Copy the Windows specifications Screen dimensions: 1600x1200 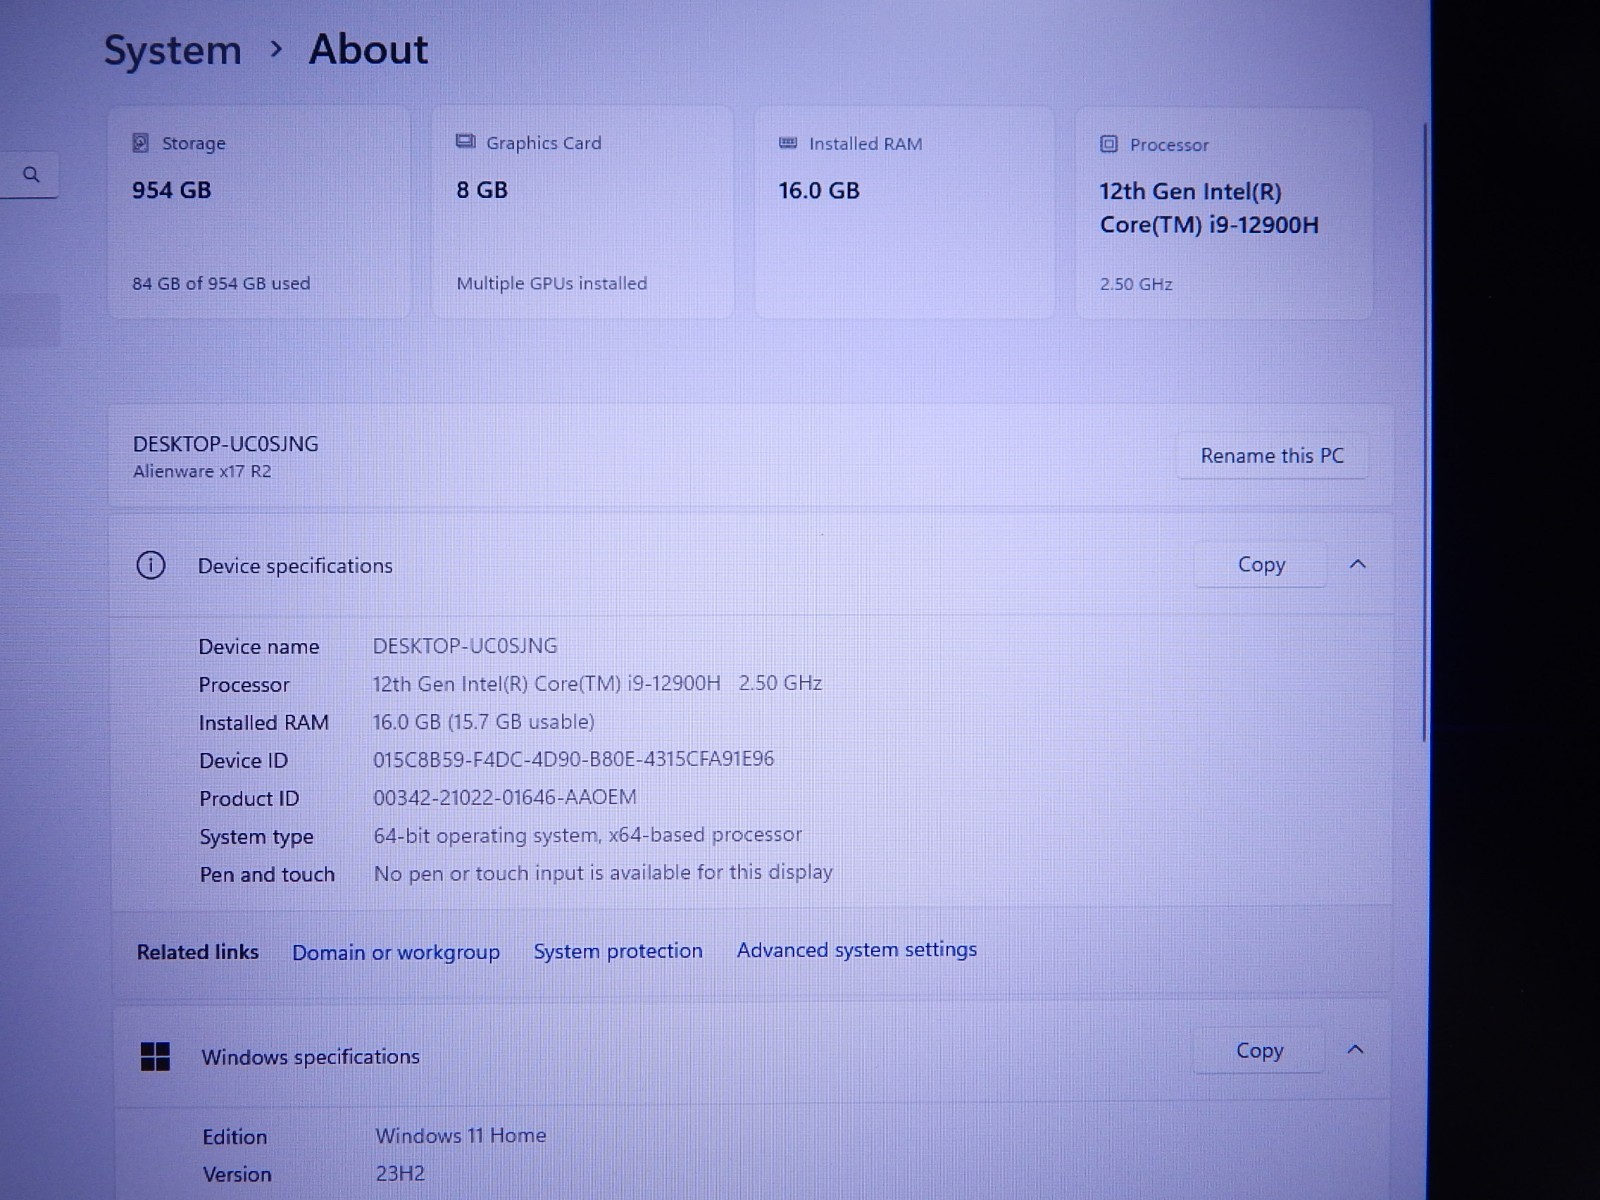(x=1259, y=1050)
